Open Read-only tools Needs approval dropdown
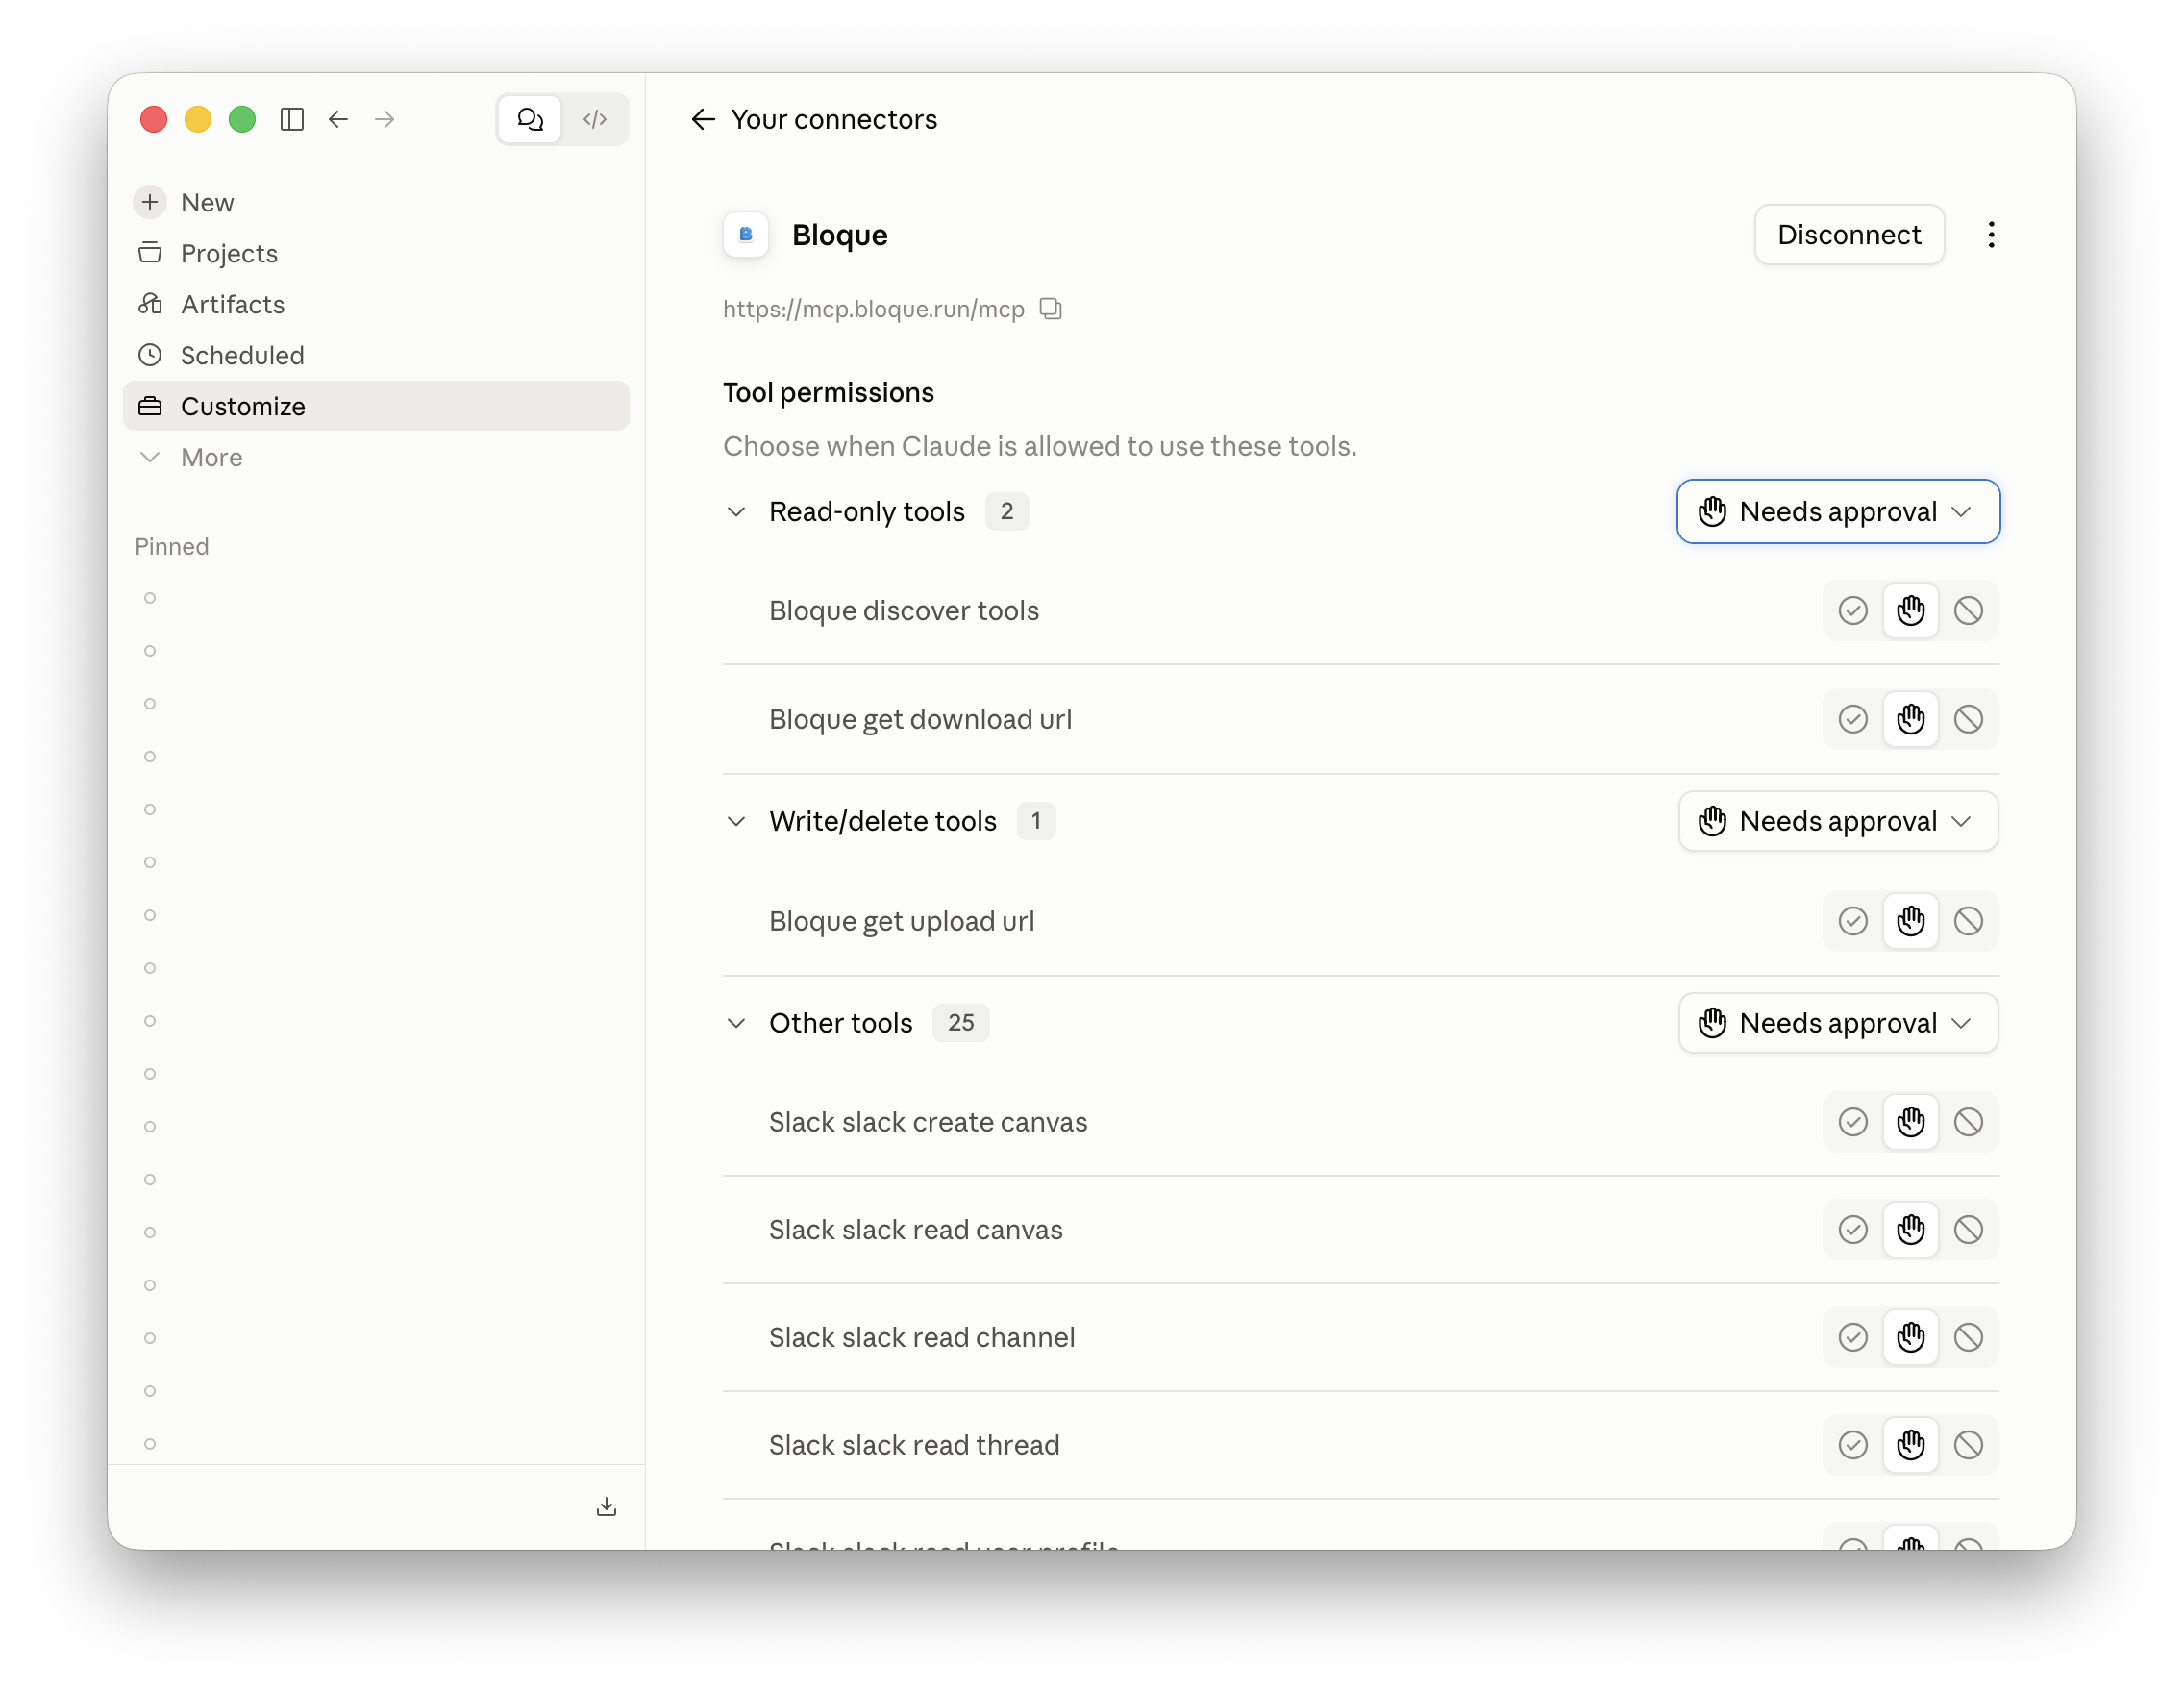The width and height of the screenshot is (2184, 1692). 1838,512
